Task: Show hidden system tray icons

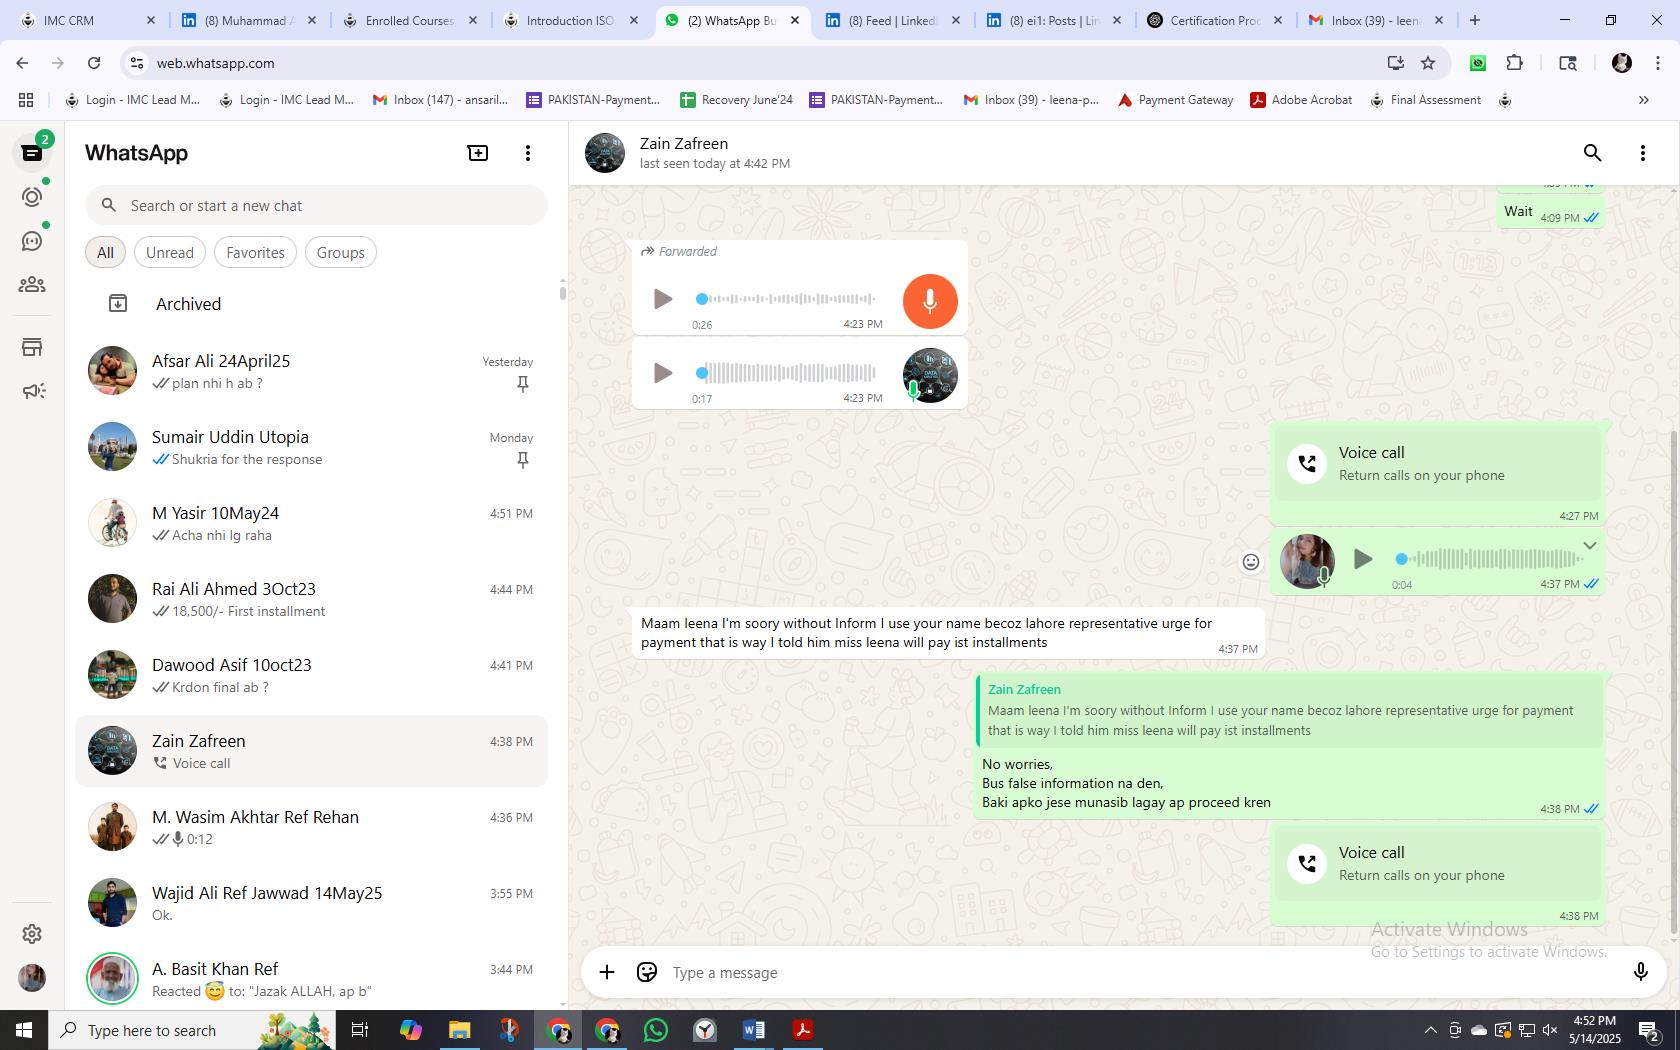Action: [1430, 1030]
